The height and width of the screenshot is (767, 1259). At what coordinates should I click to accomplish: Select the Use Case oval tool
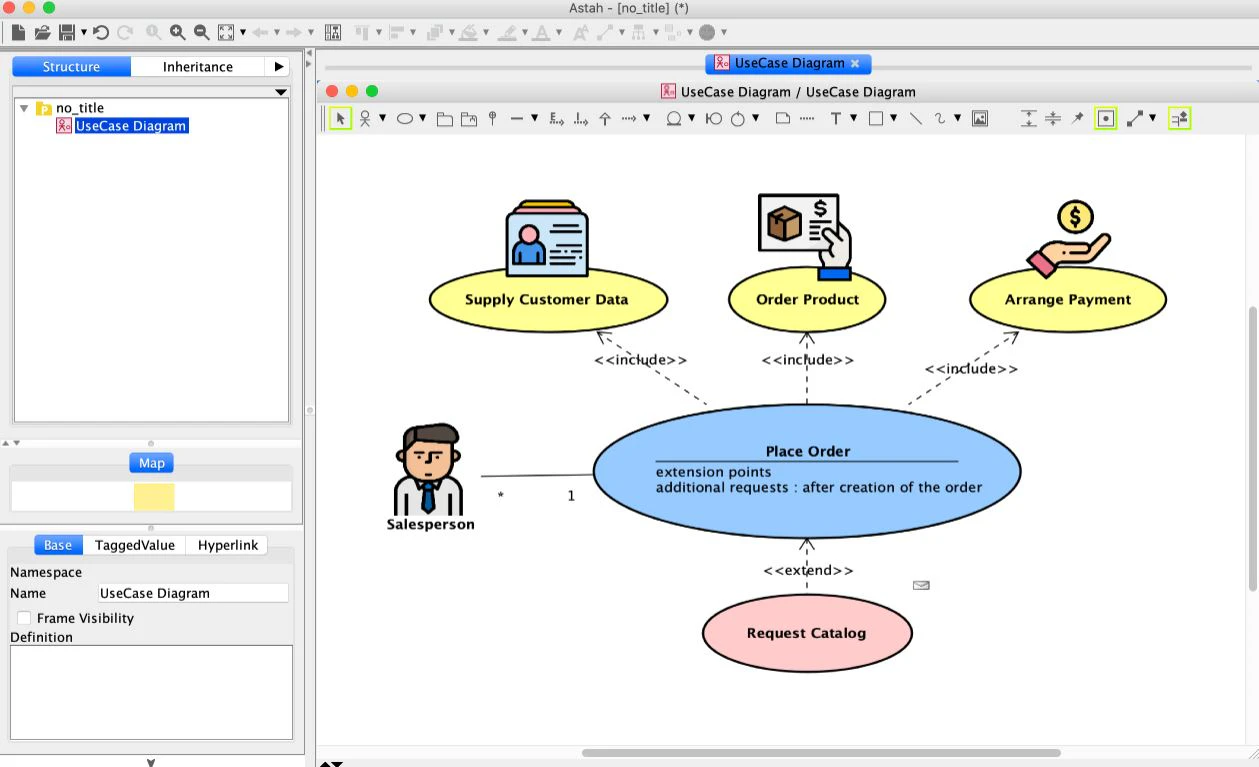point(404,118)
